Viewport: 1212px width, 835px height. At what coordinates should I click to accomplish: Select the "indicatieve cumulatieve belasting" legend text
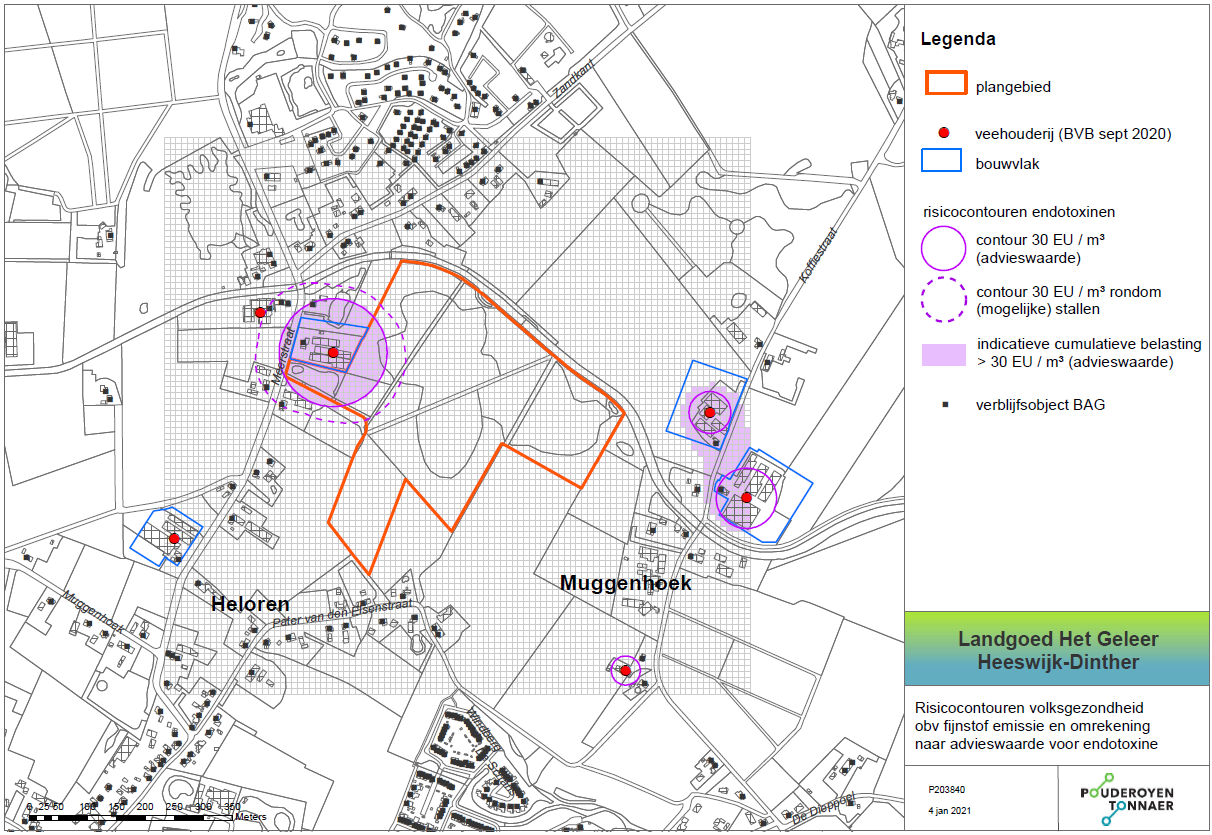click(x=1089, y=344)
